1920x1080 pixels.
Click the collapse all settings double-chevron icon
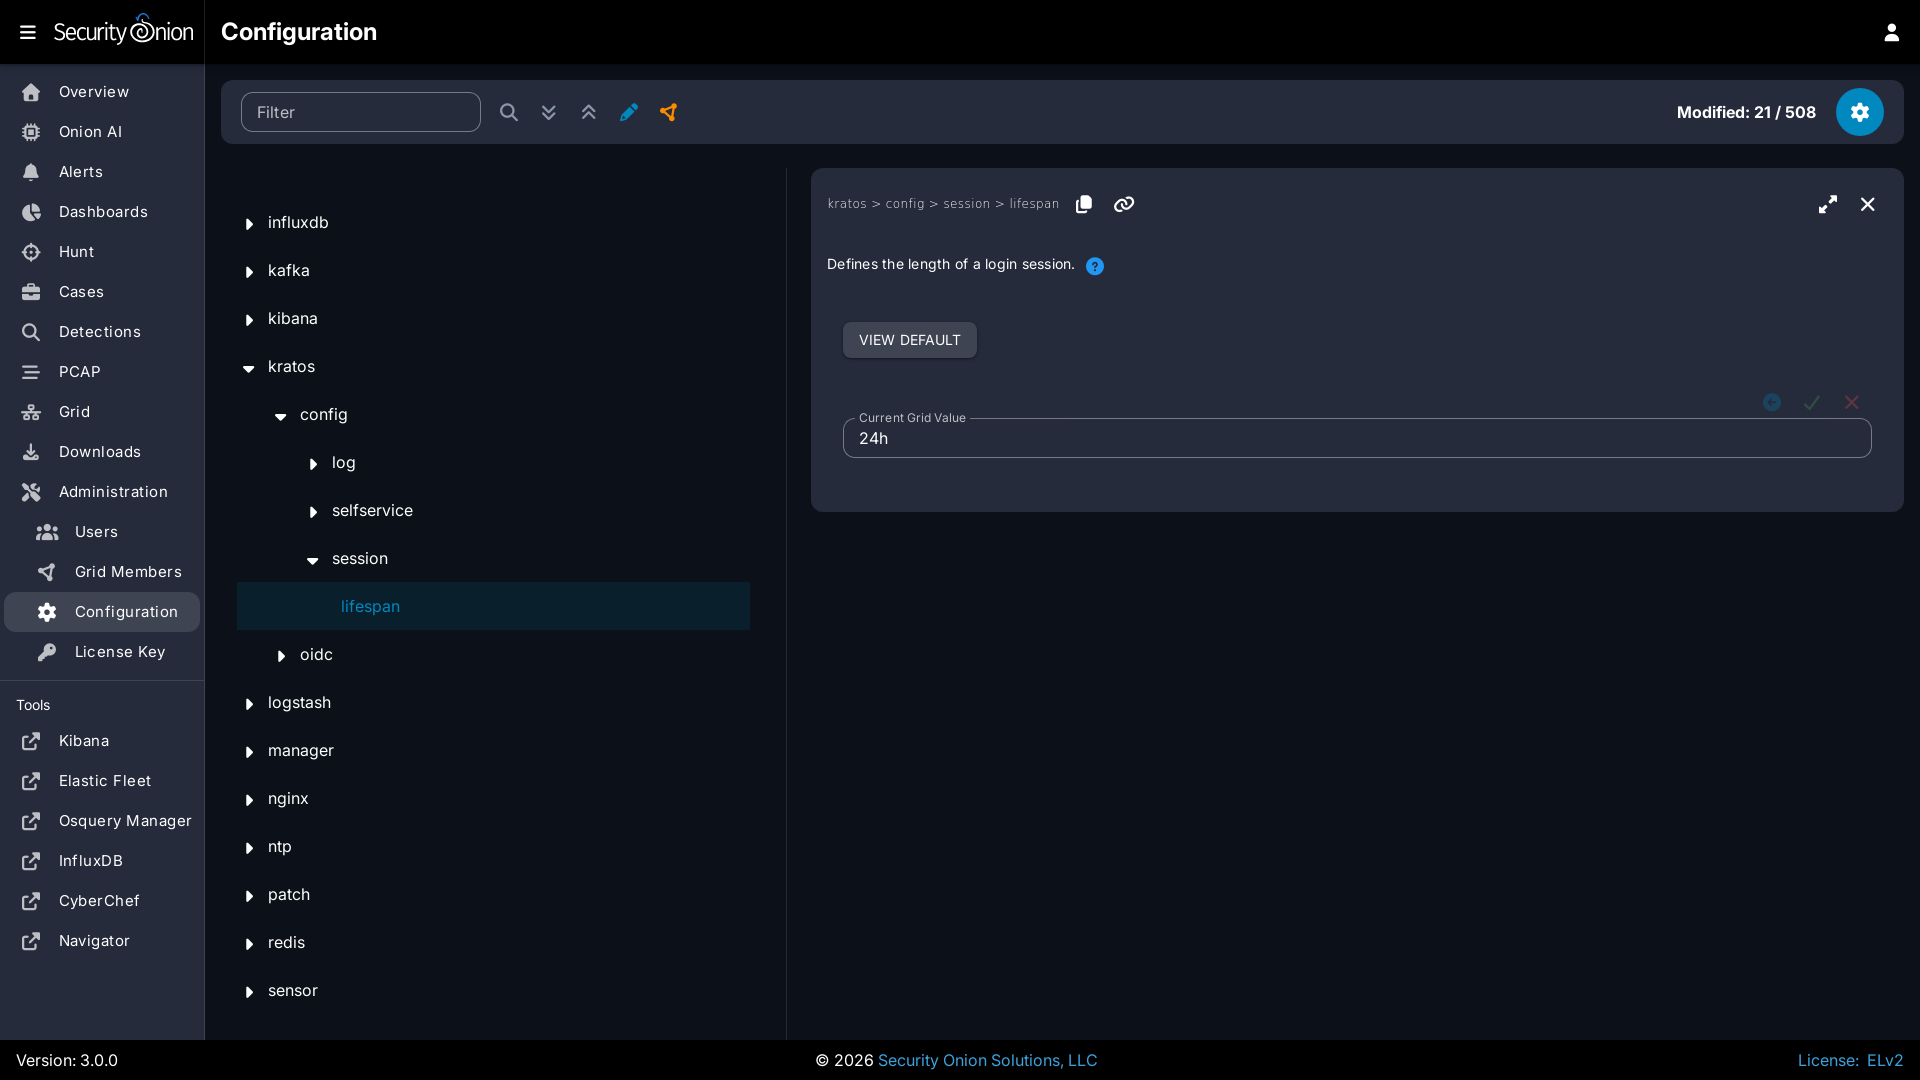(x=588, y=112)
